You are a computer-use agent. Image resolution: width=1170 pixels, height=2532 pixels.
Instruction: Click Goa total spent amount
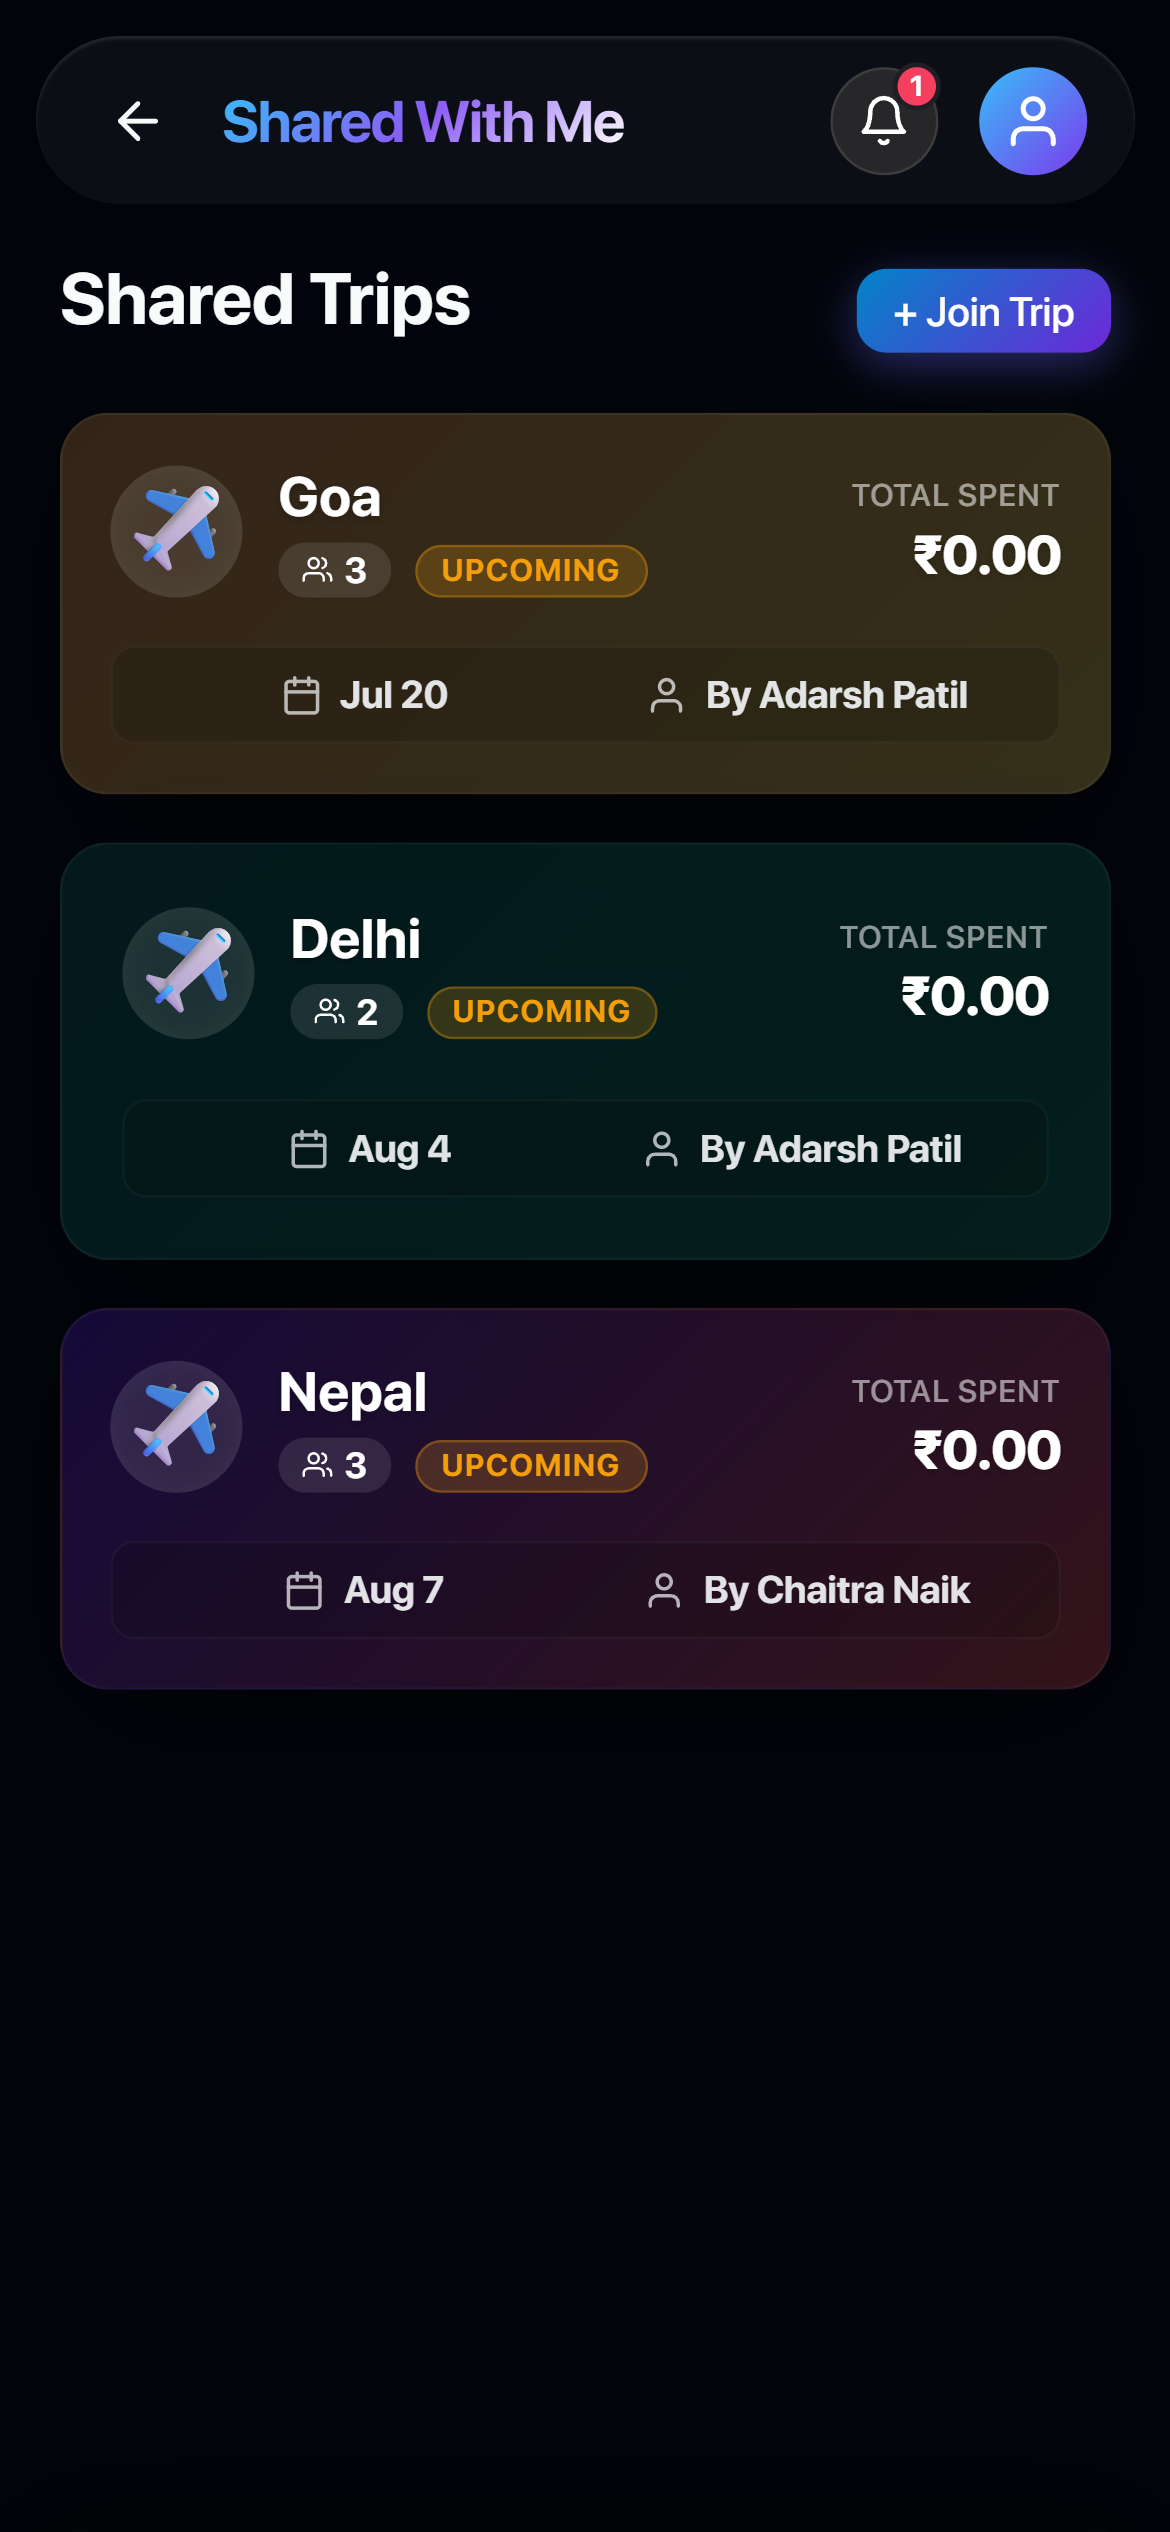click(987, 555)
